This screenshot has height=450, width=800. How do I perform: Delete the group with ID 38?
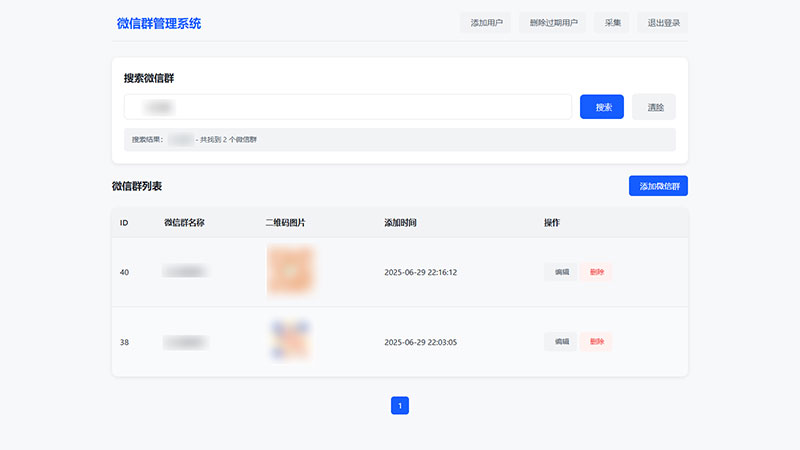596,342
